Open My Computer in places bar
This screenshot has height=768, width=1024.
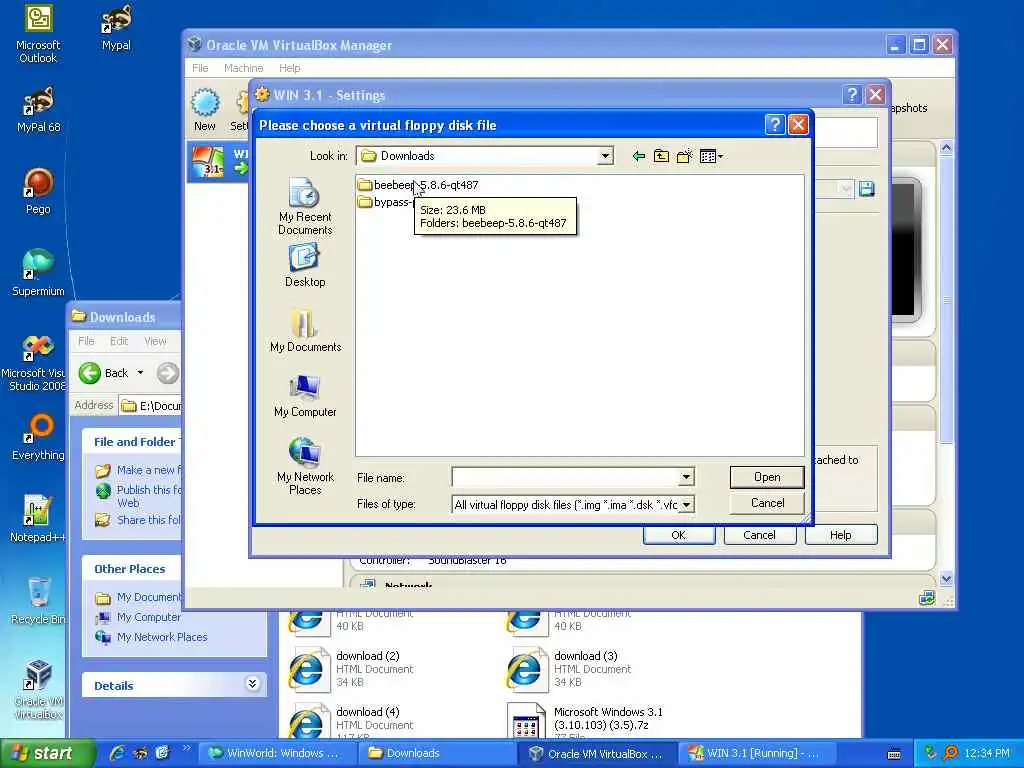pos(305,396)
